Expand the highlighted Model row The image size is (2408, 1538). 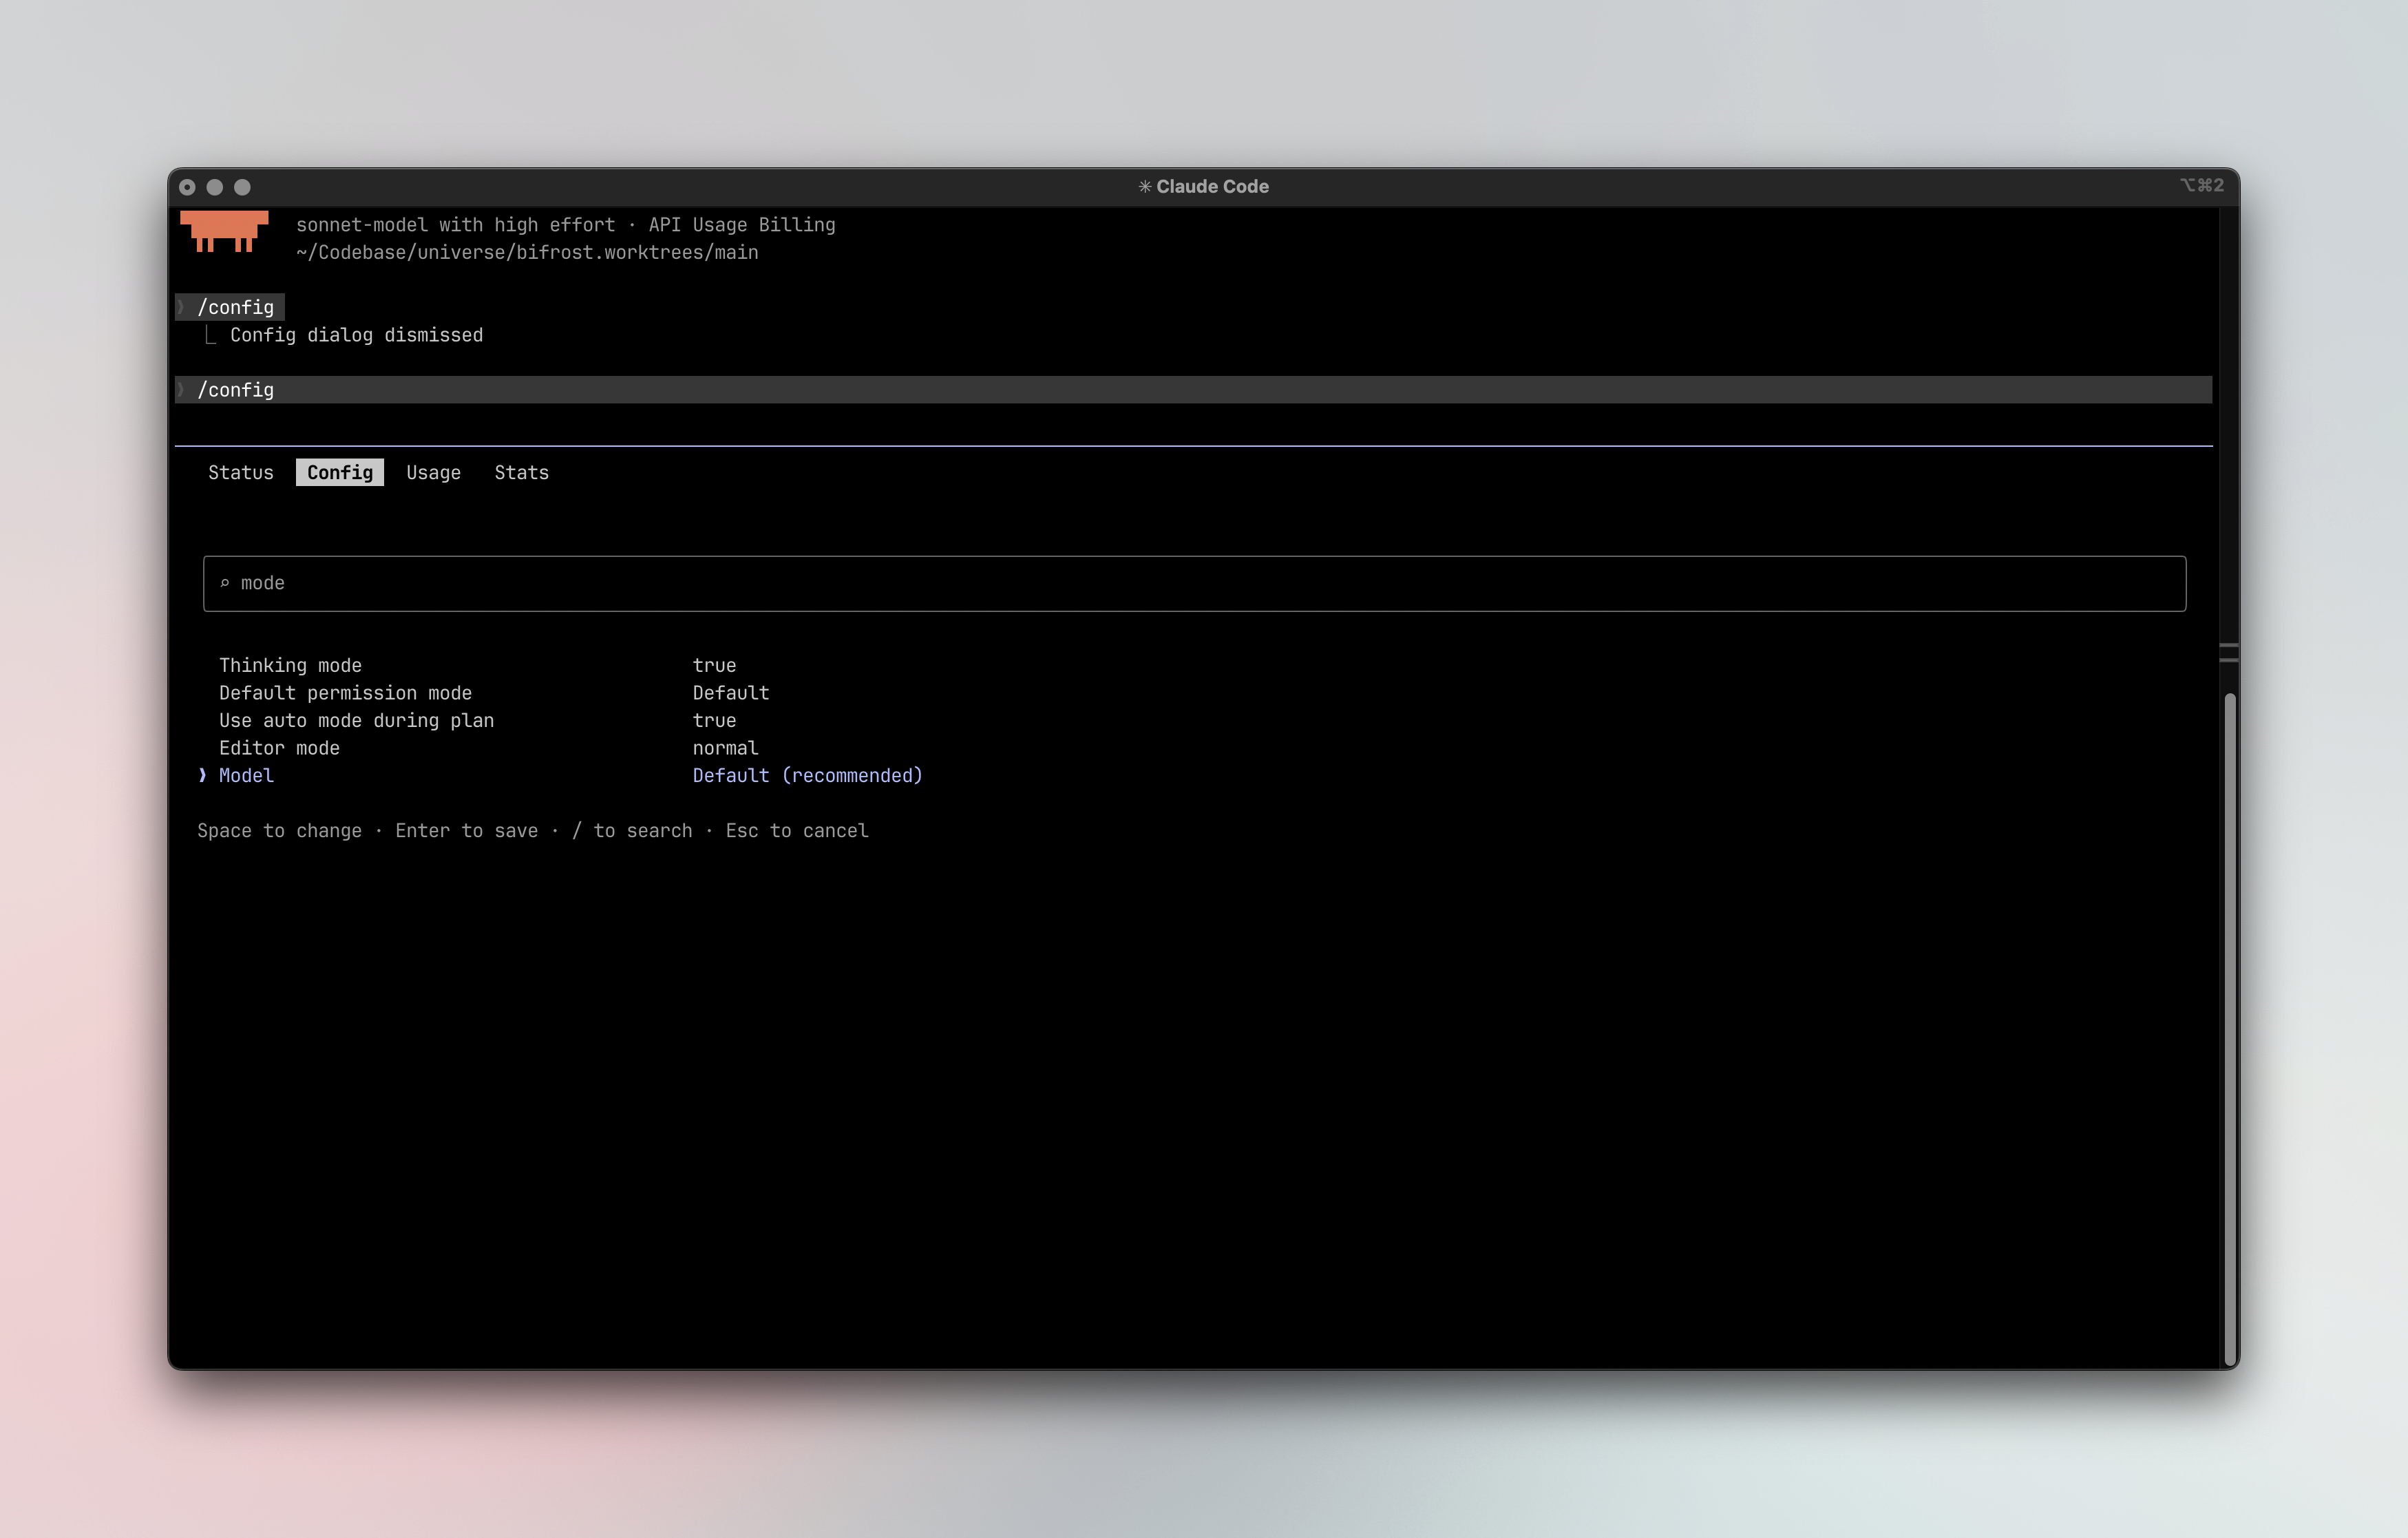pos(245,775)
